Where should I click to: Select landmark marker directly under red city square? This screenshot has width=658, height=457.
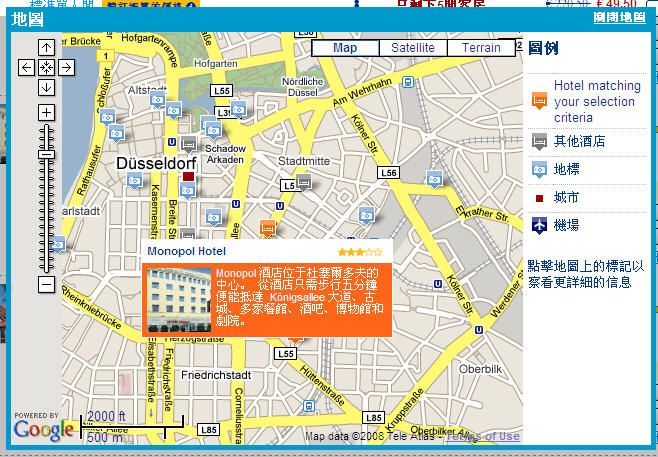[x=188, y=191]
